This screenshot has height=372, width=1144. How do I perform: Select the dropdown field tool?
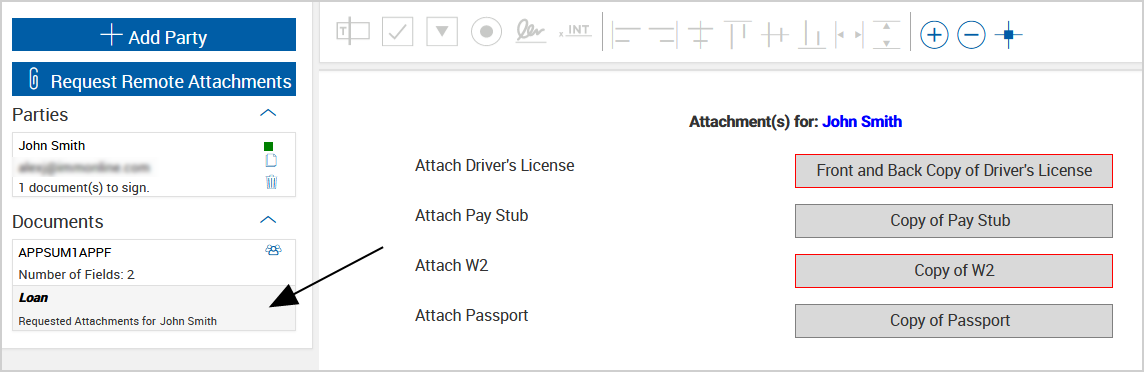[441, 31]
